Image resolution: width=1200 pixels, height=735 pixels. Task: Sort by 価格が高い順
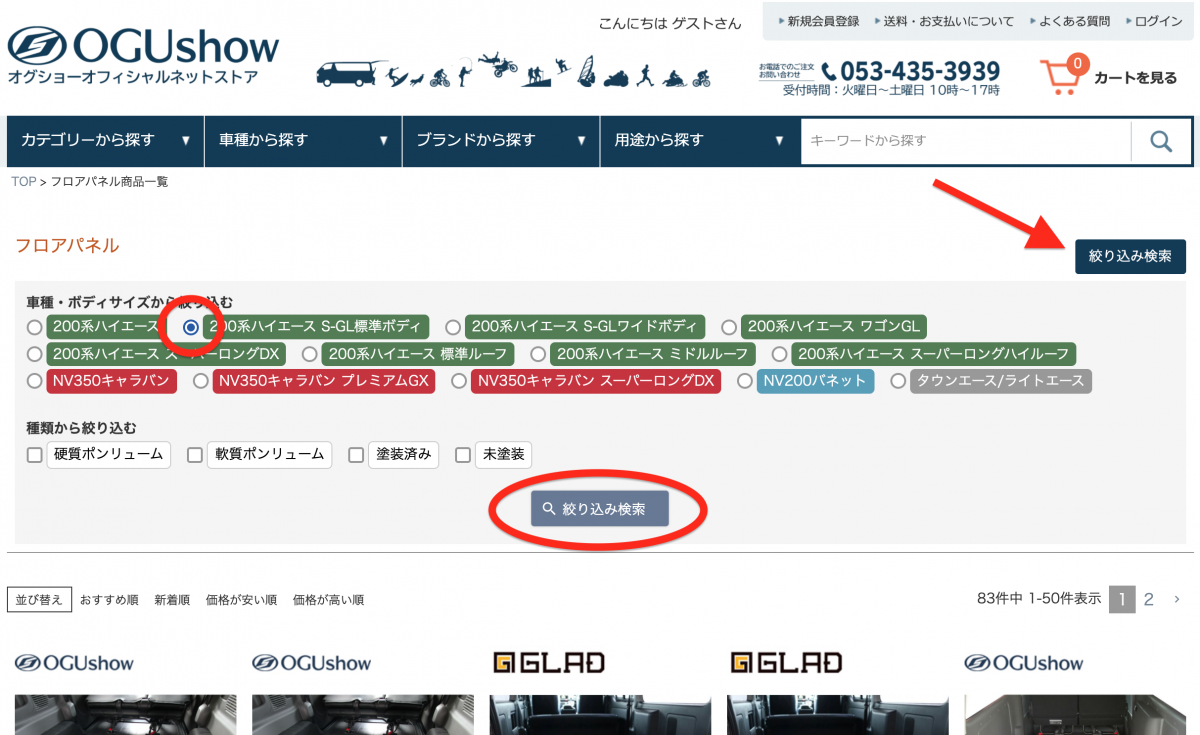coord(328,600)
